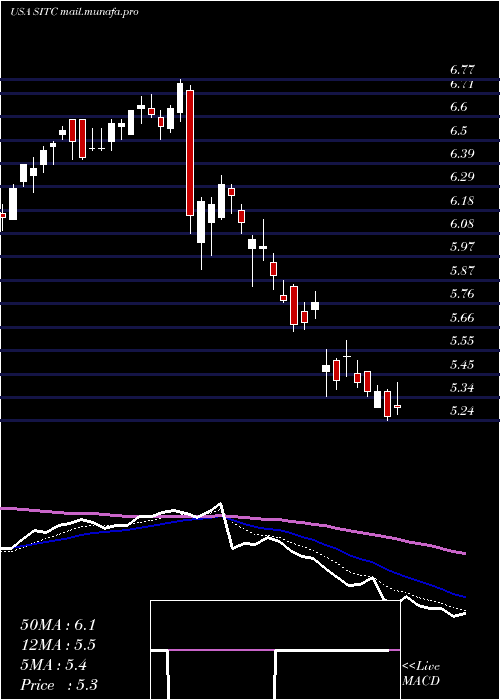The width and height of the screenshot is (500, 700).
Task: Select the 5.24 price level label
Action: coord(462,411)
